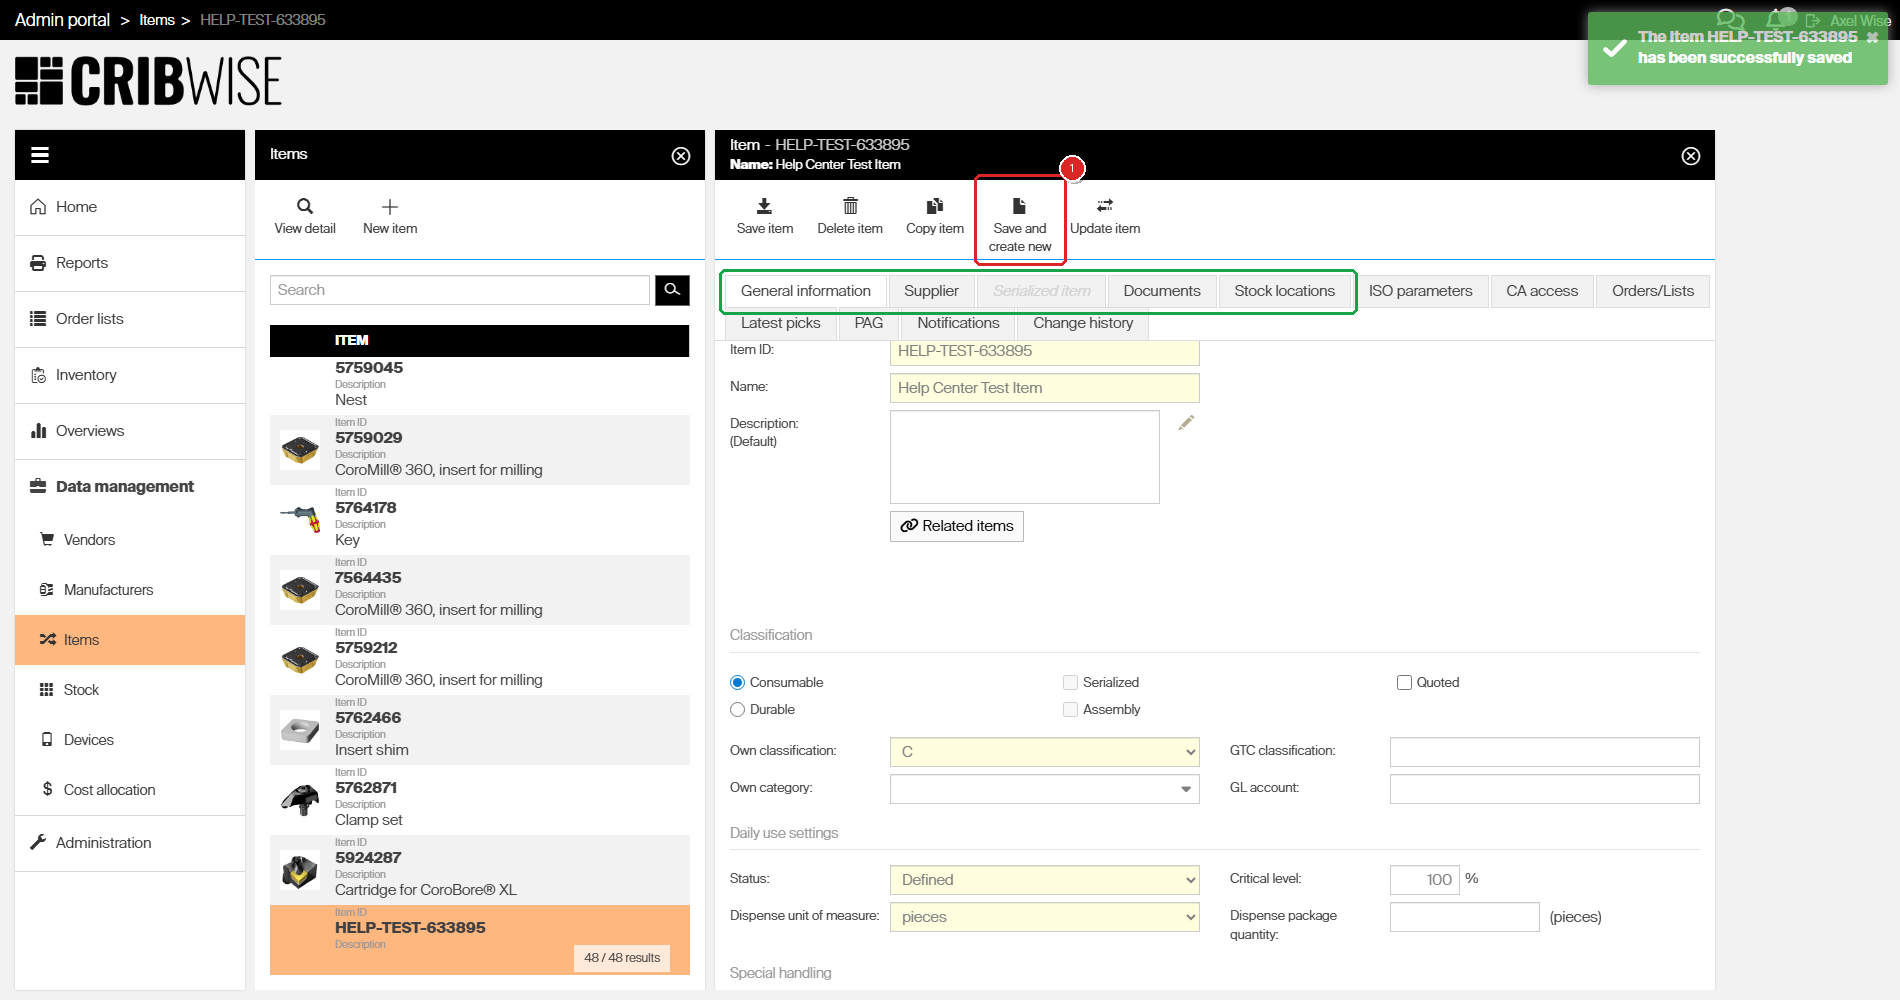Open Dispense unit of measure dropdown
This screenshot has width=1900, height=1000.
point(1045,917)
